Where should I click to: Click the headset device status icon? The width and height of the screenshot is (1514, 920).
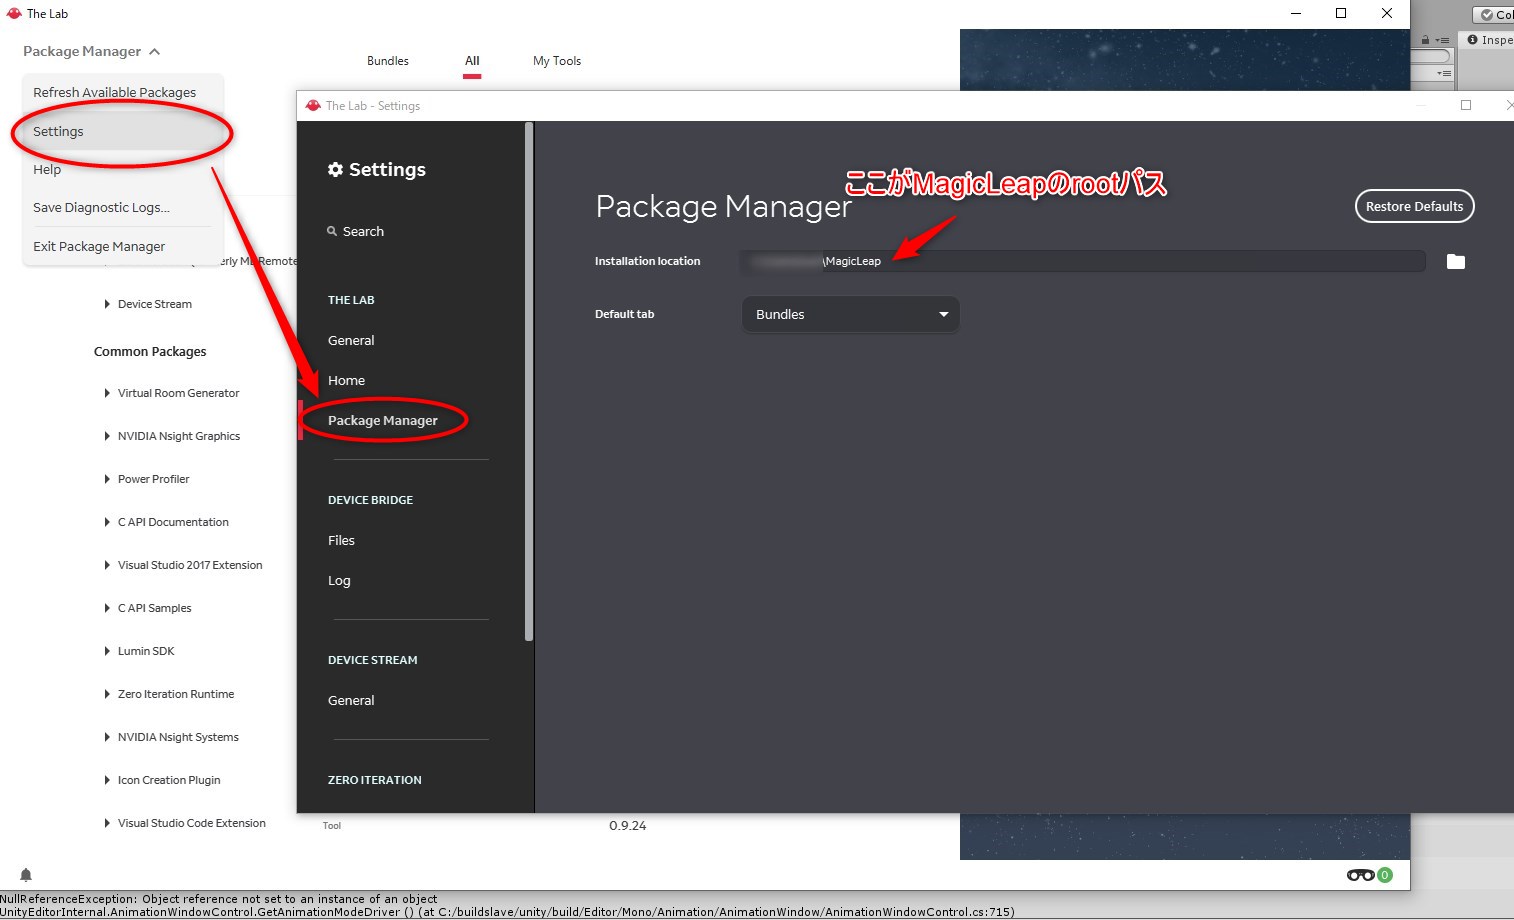1360,875
